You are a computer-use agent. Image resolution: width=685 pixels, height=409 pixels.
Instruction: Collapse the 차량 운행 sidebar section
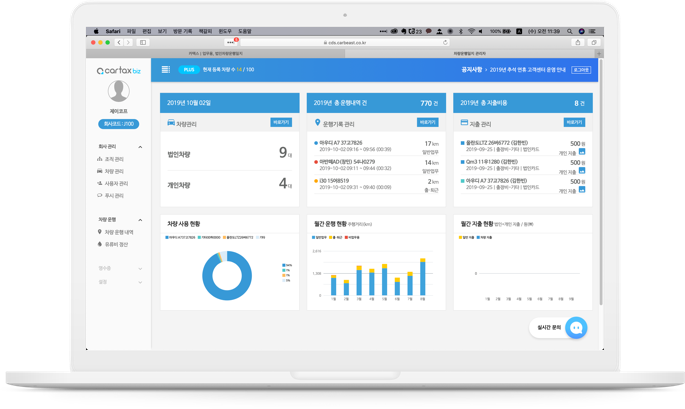tap(140, 220)
